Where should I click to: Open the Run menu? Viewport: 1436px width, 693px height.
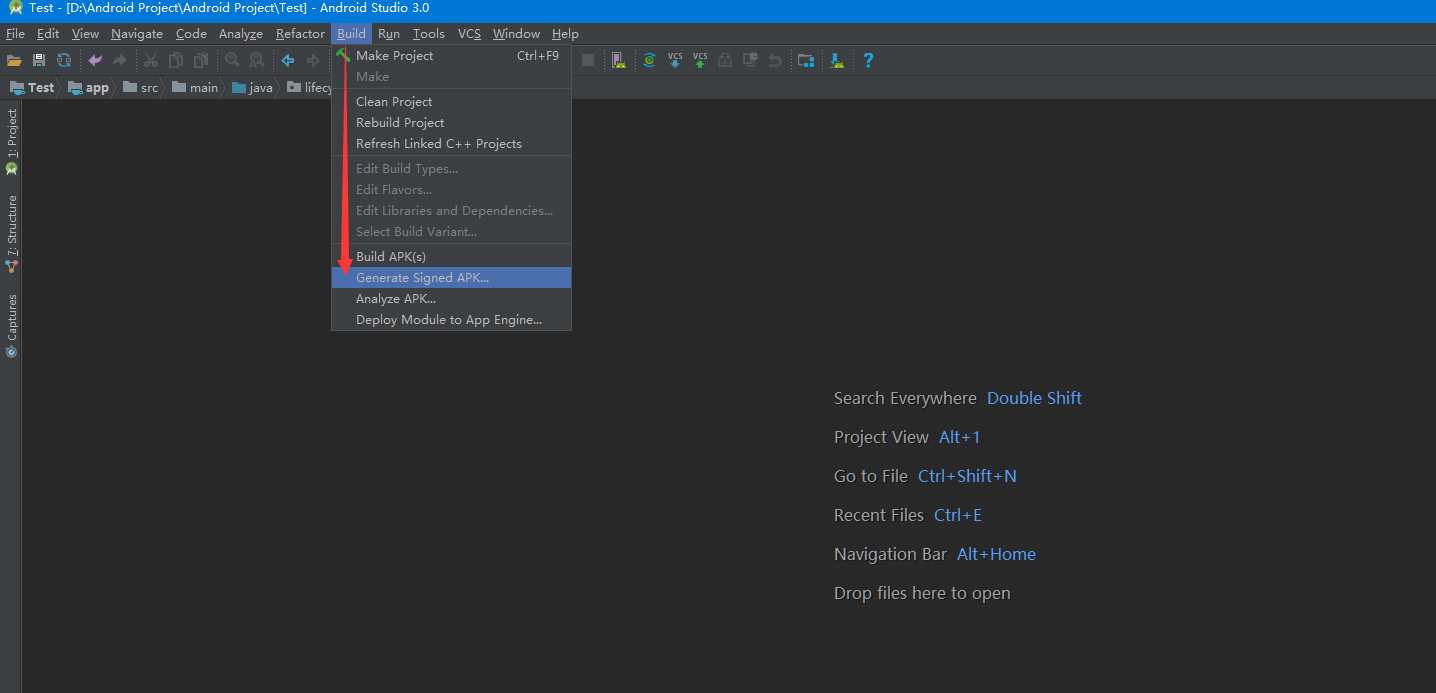tap(389, 34)
